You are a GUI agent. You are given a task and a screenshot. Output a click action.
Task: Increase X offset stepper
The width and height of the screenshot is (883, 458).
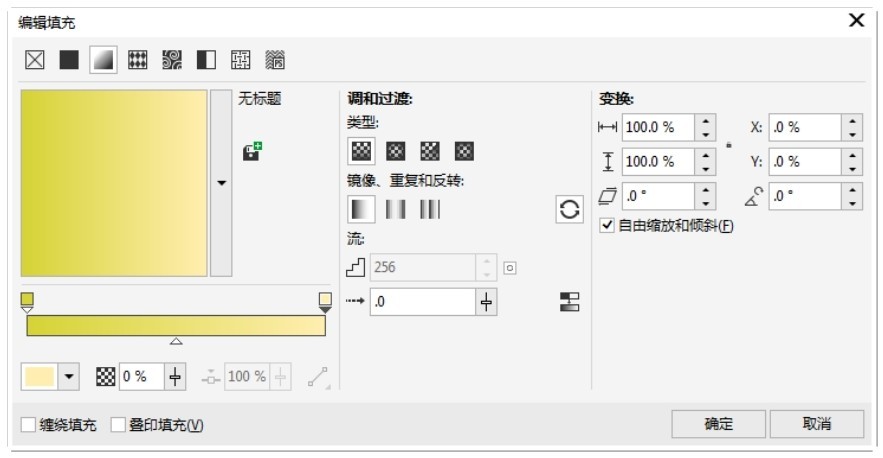(x=853, y=121)
